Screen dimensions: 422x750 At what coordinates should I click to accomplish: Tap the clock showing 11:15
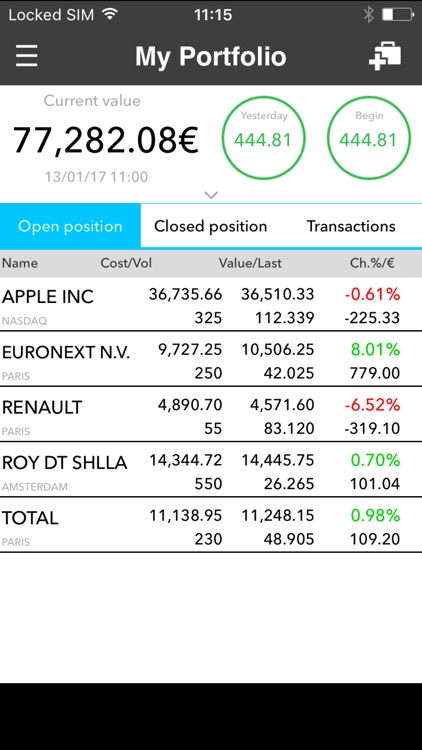click(213, 15)
